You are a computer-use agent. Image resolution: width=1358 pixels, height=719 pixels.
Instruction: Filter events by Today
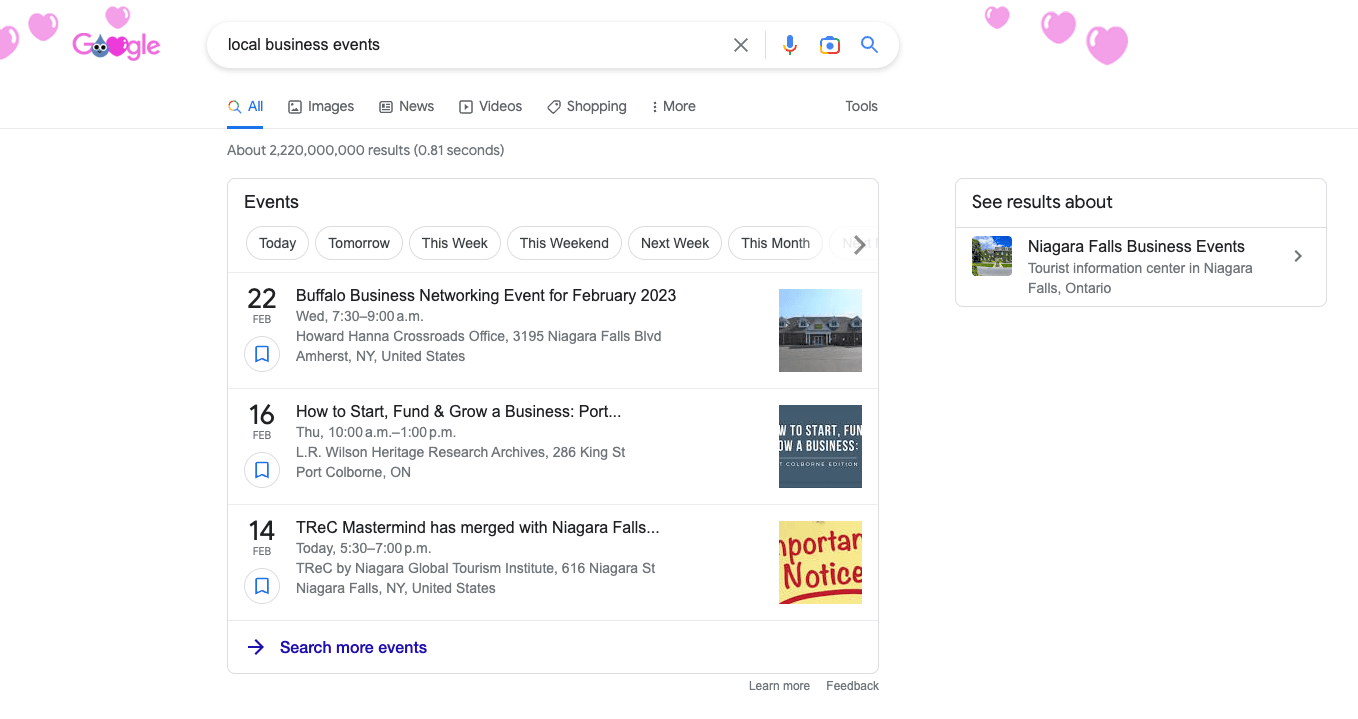(277, 243)
